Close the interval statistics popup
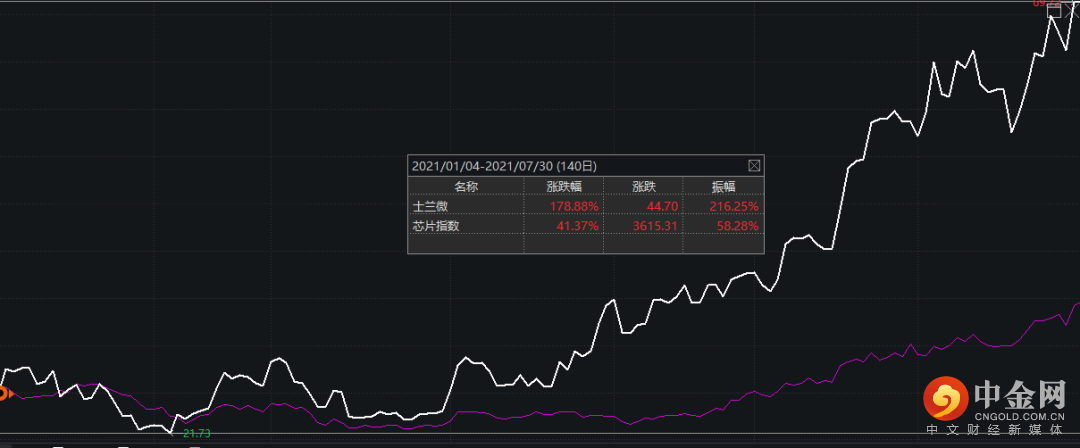Image resolution: width=1080 pixels, height=448 pixels. 754,165
